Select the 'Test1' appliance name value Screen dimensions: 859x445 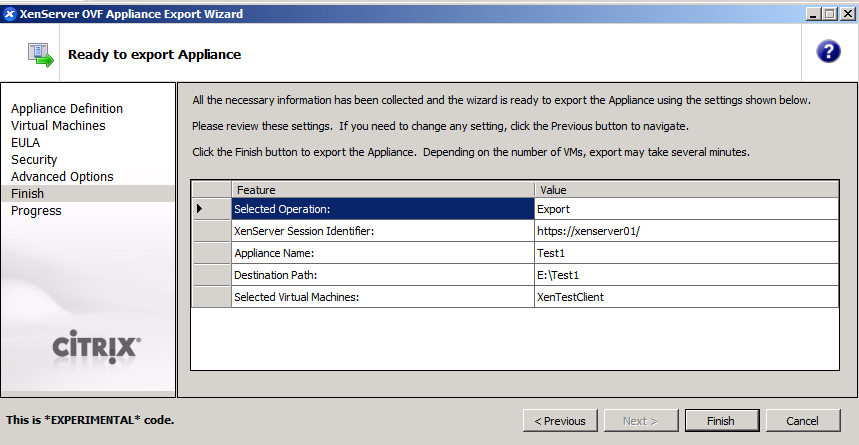coord(686,253)
